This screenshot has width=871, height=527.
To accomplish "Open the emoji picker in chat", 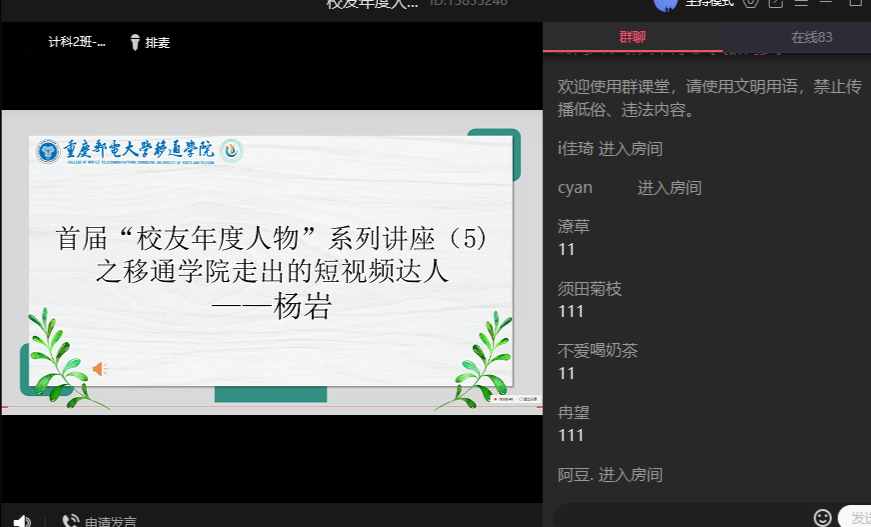I will (x=822, y=517).
